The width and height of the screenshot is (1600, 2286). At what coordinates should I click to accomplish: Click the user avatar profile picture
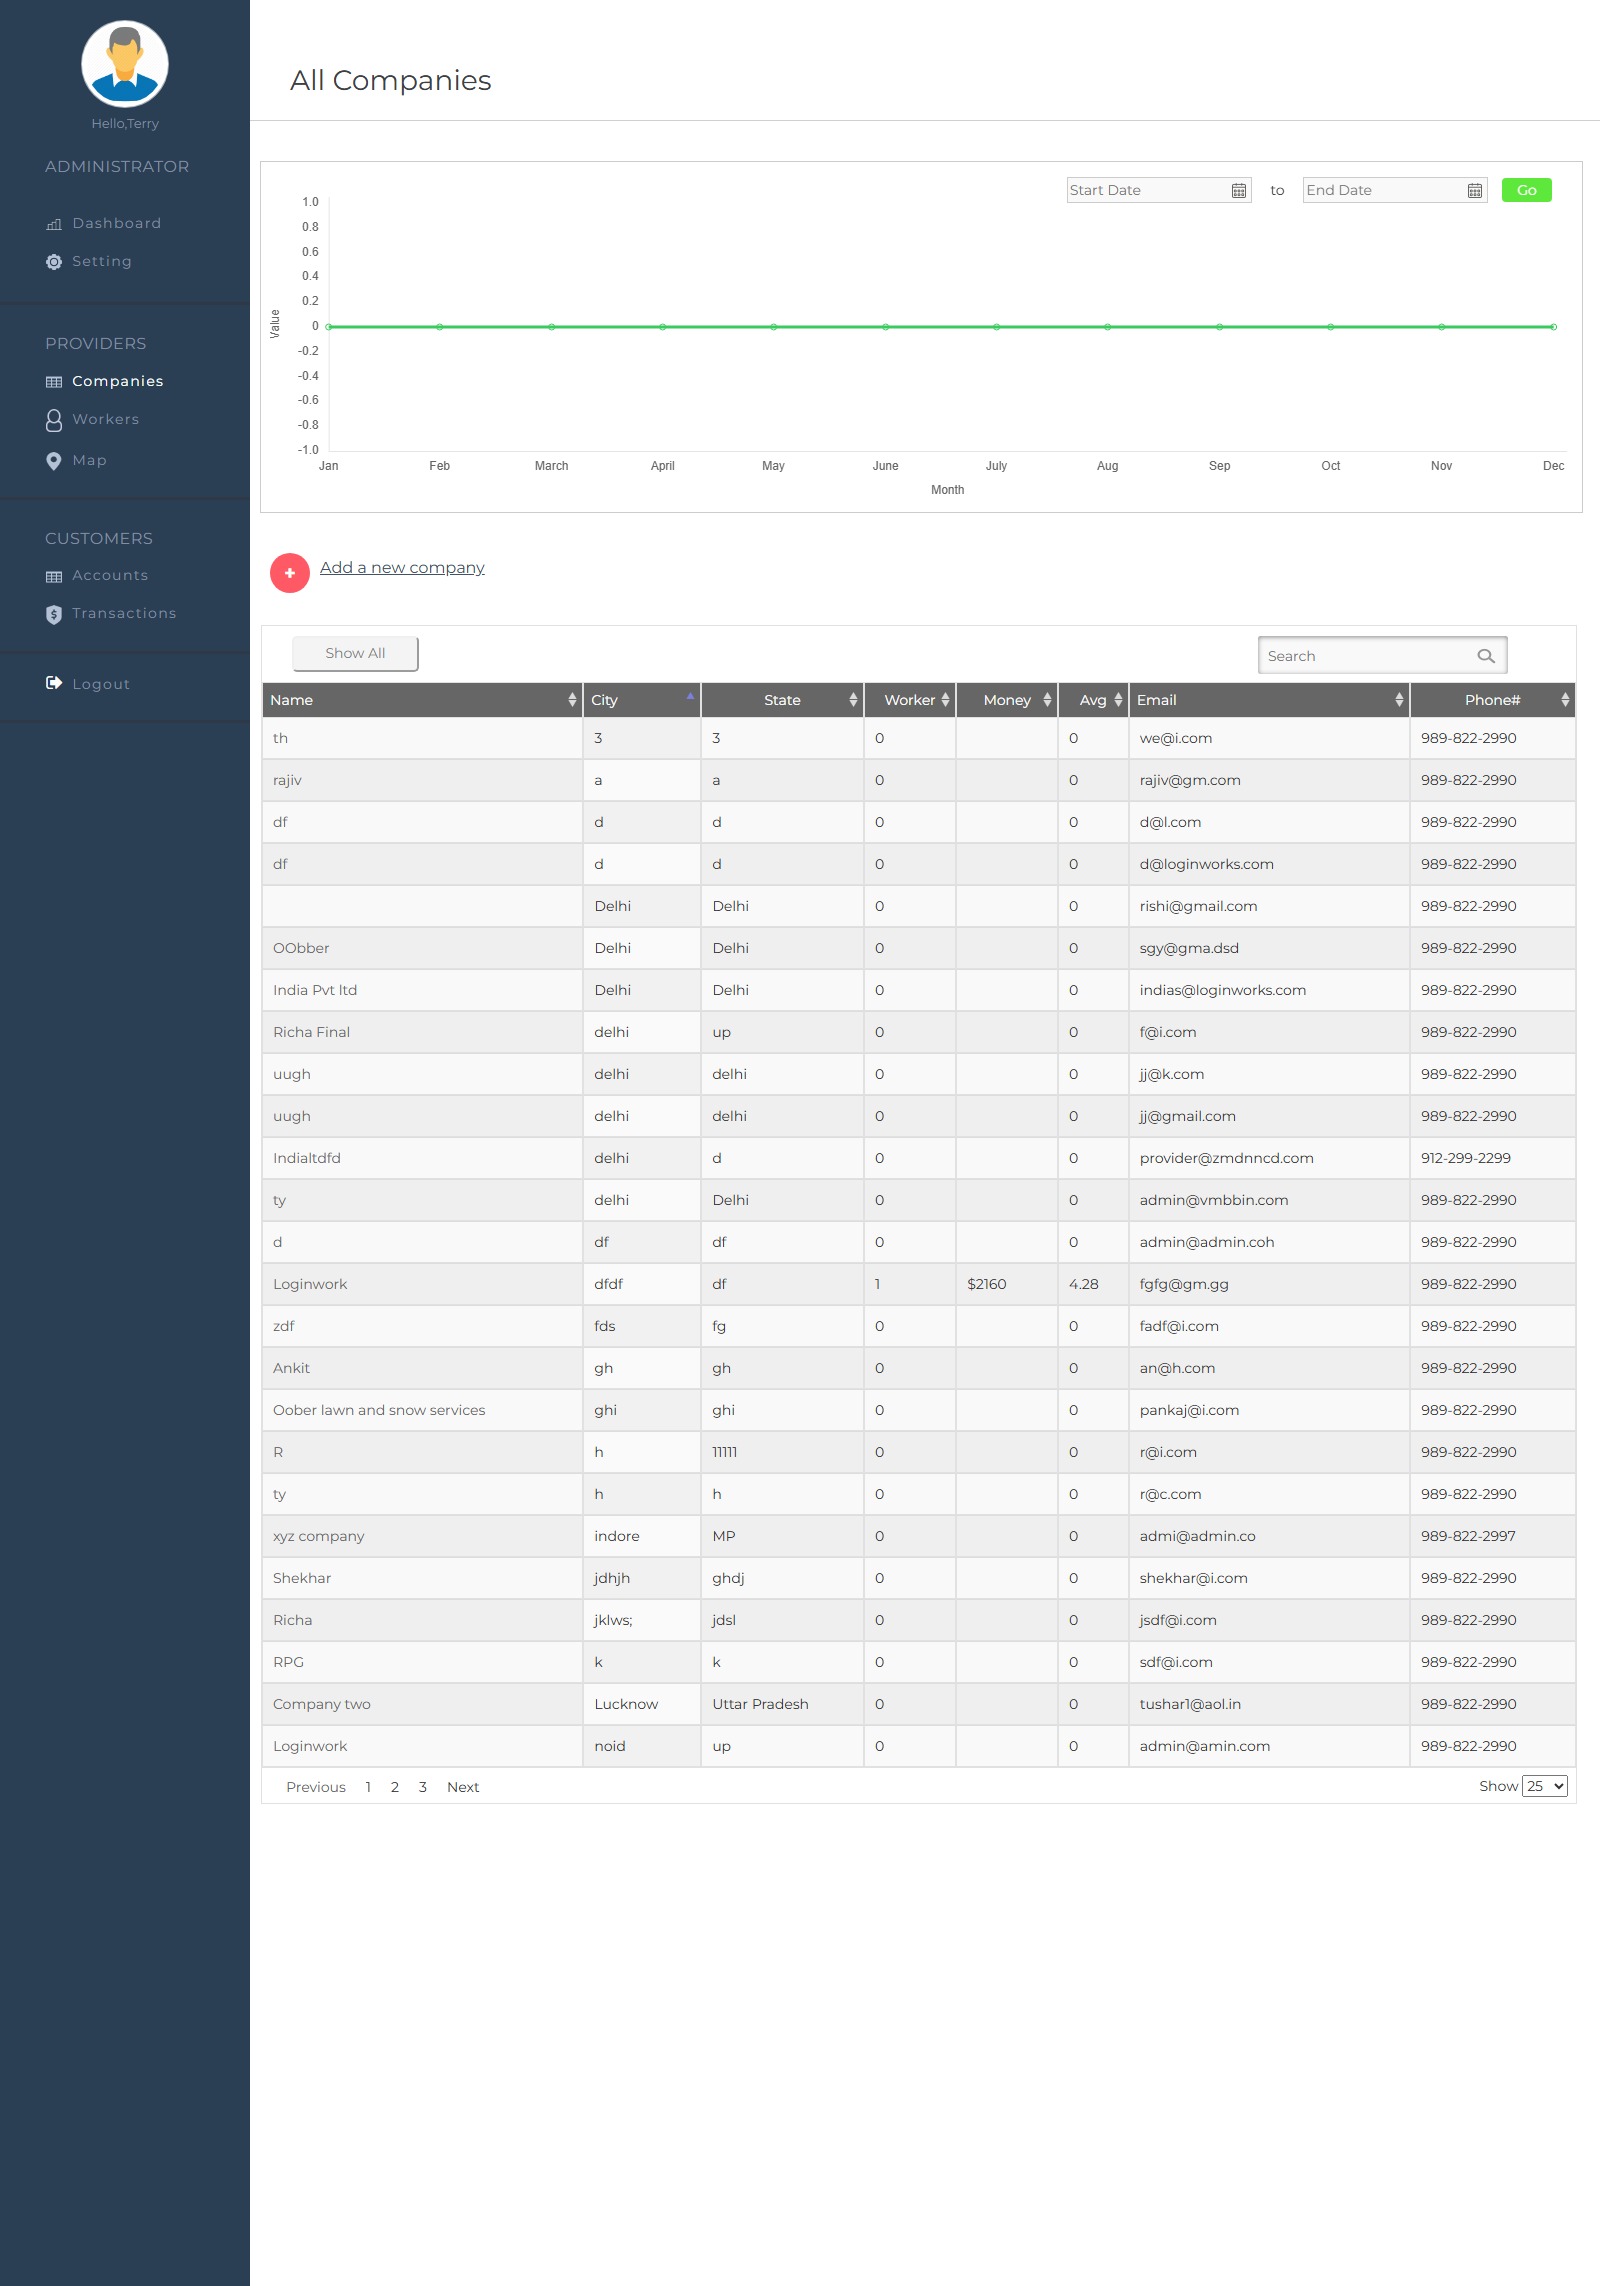pyautogui.click(x=125, y=64)
